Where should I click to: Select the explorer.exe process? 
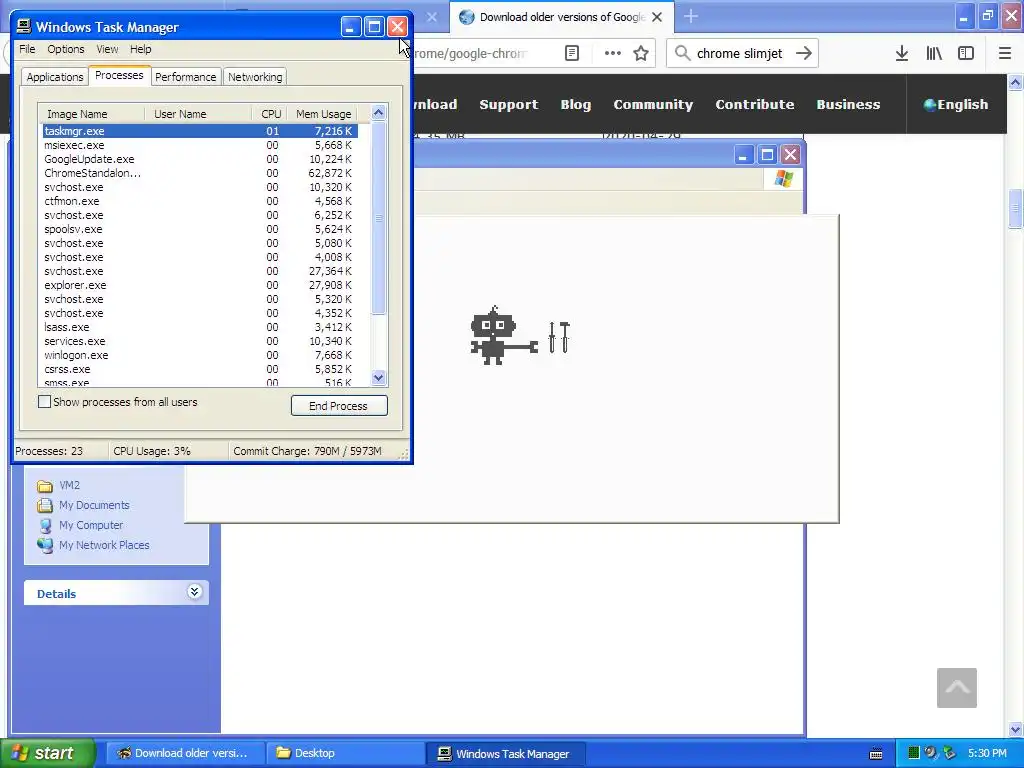[x=199, y=285]
